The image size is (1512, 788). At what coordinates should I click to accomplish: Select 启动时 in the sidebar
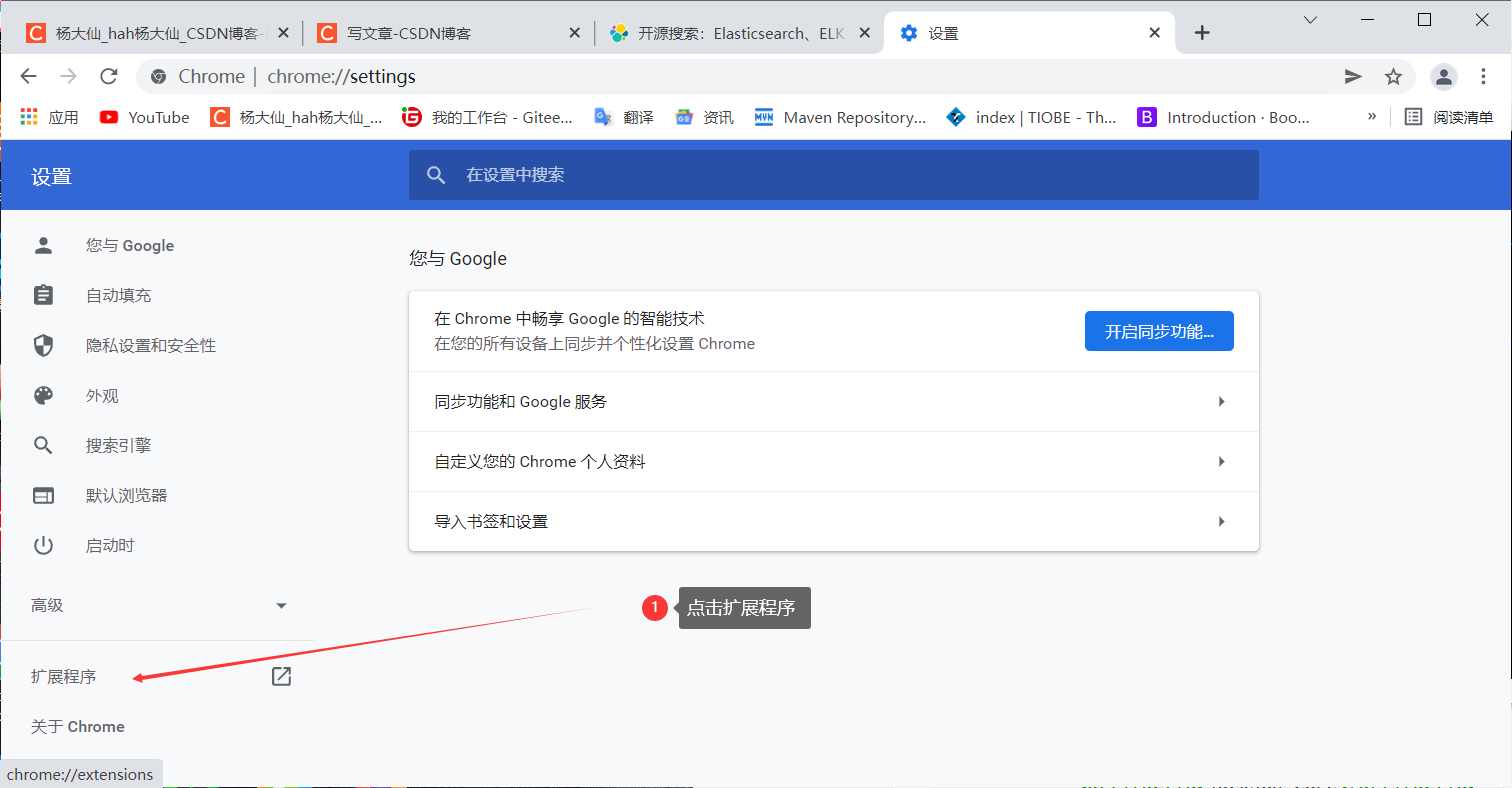coord(110,546)
